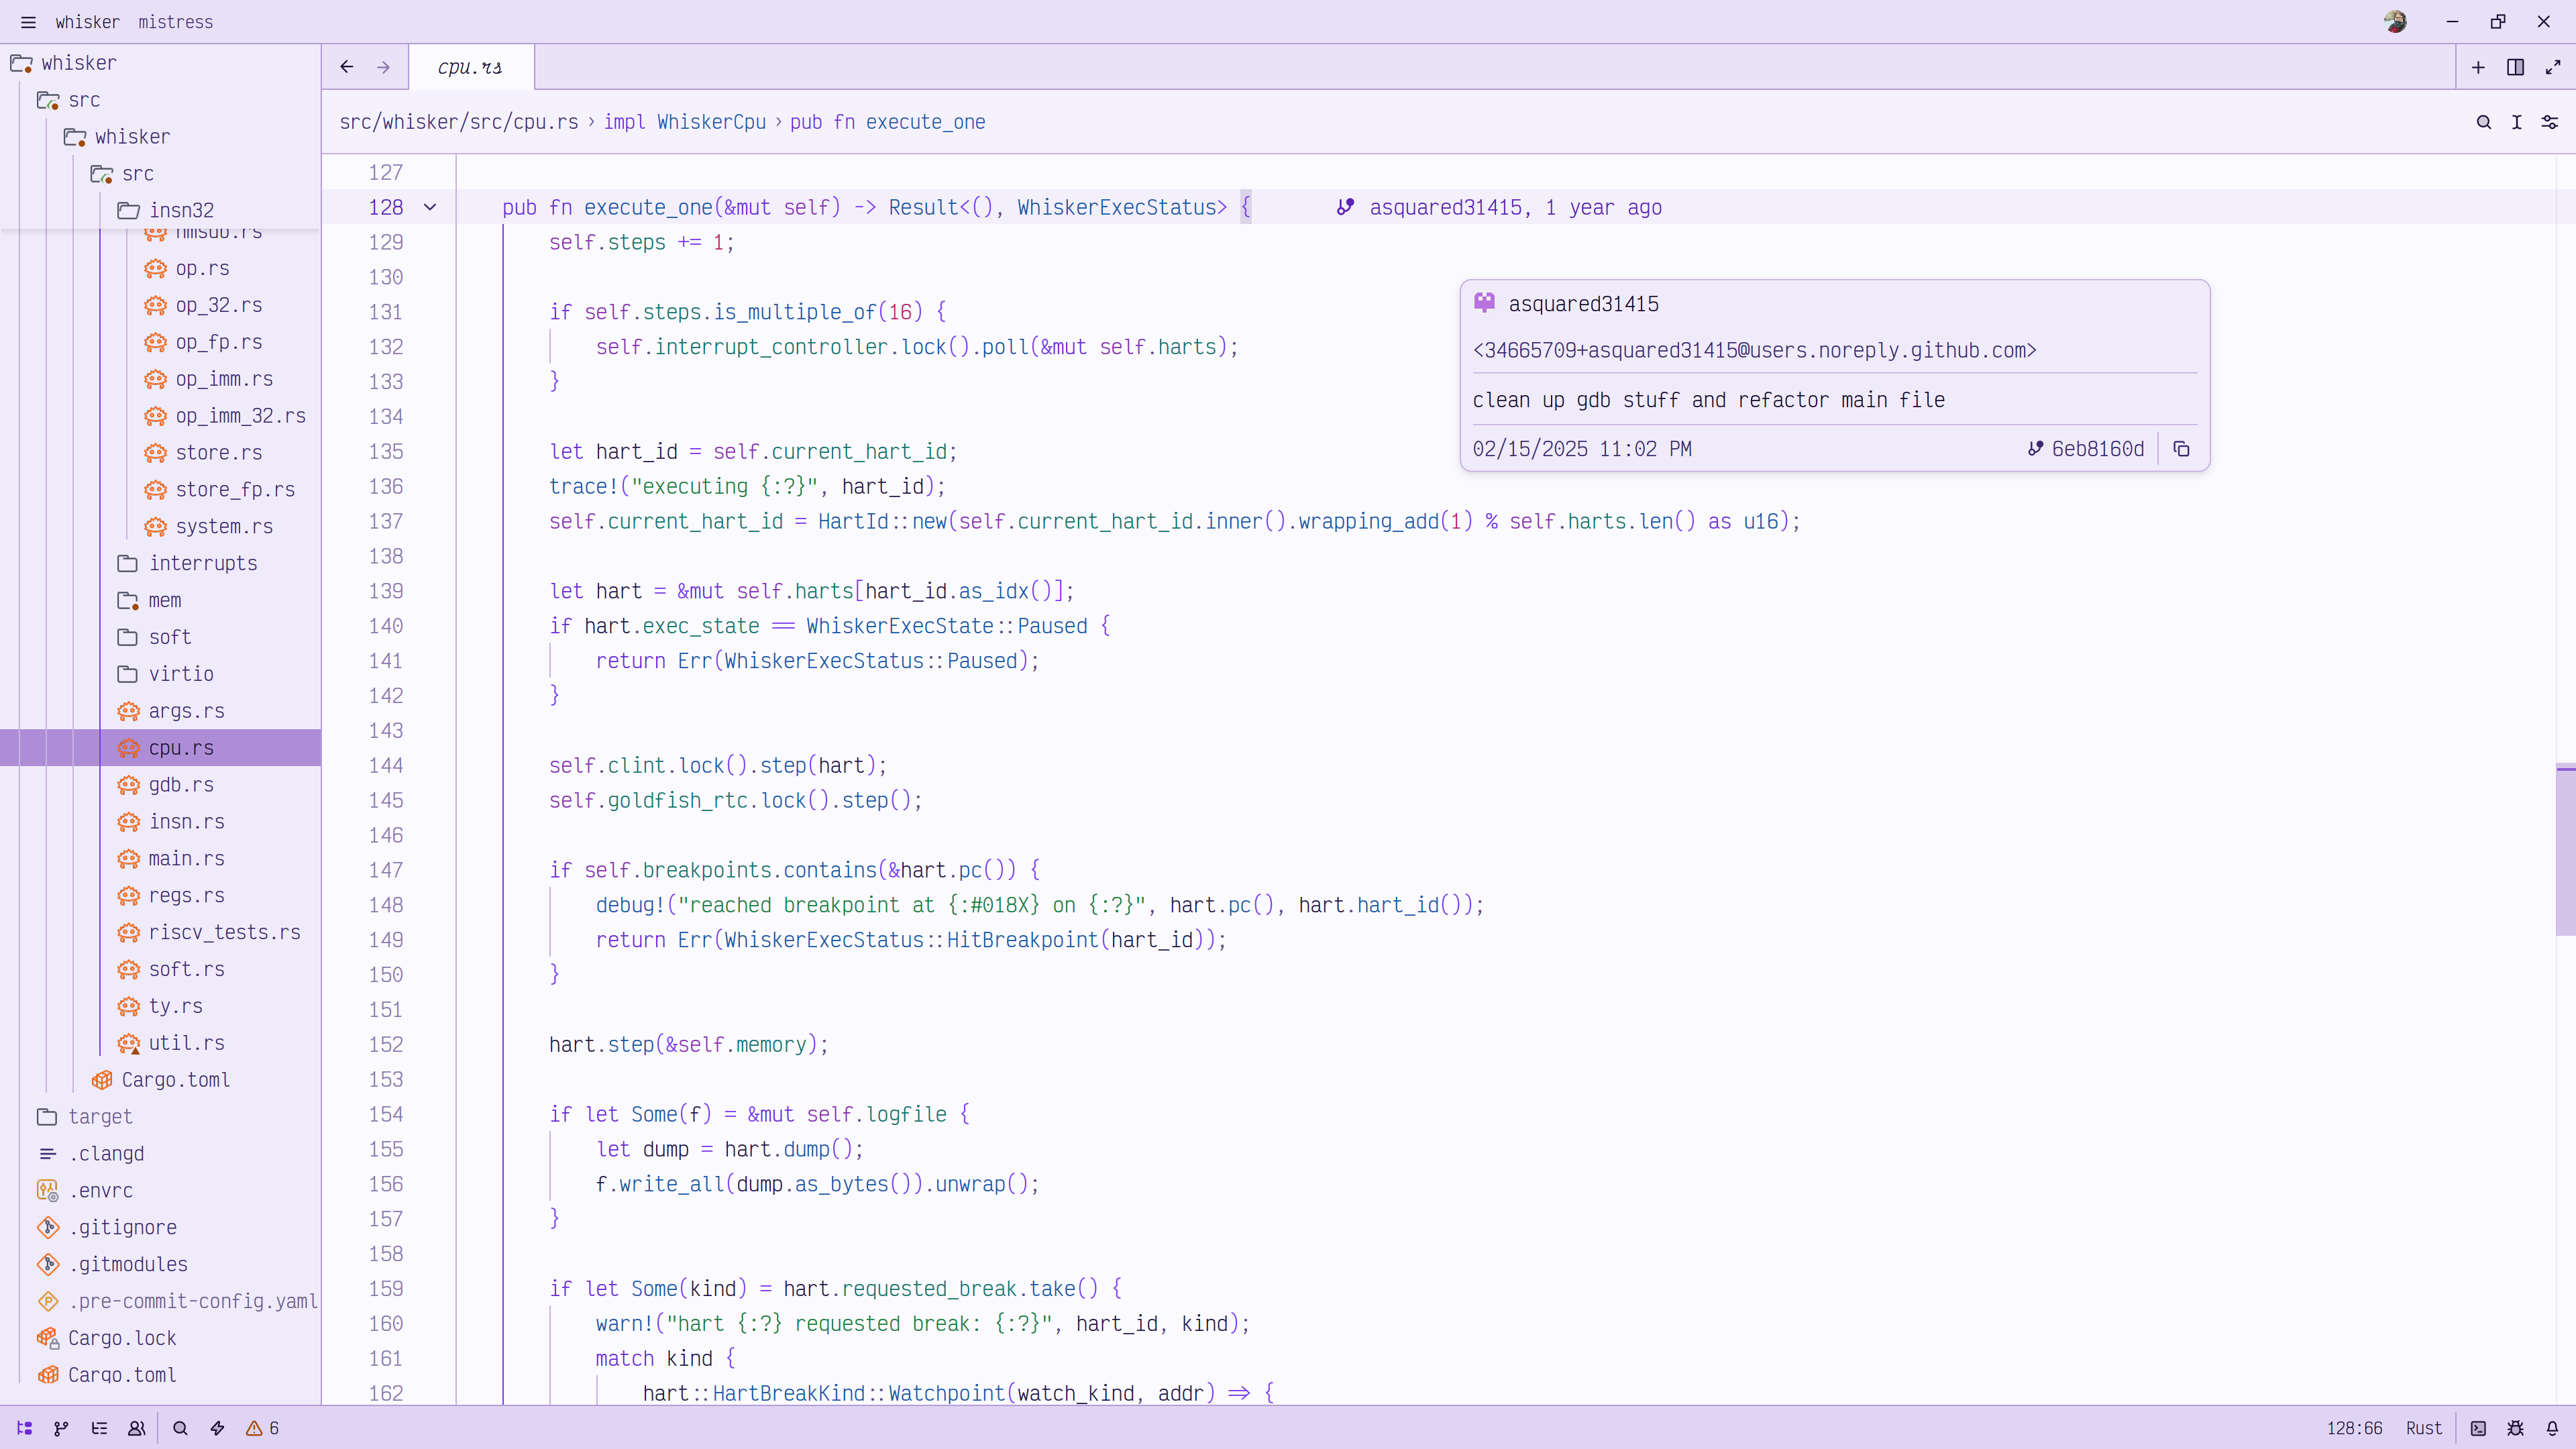This screenshot has height=1449, width=2576.
Task: Toggle the debugger panel
Action: click(x=2515, y=1428)
